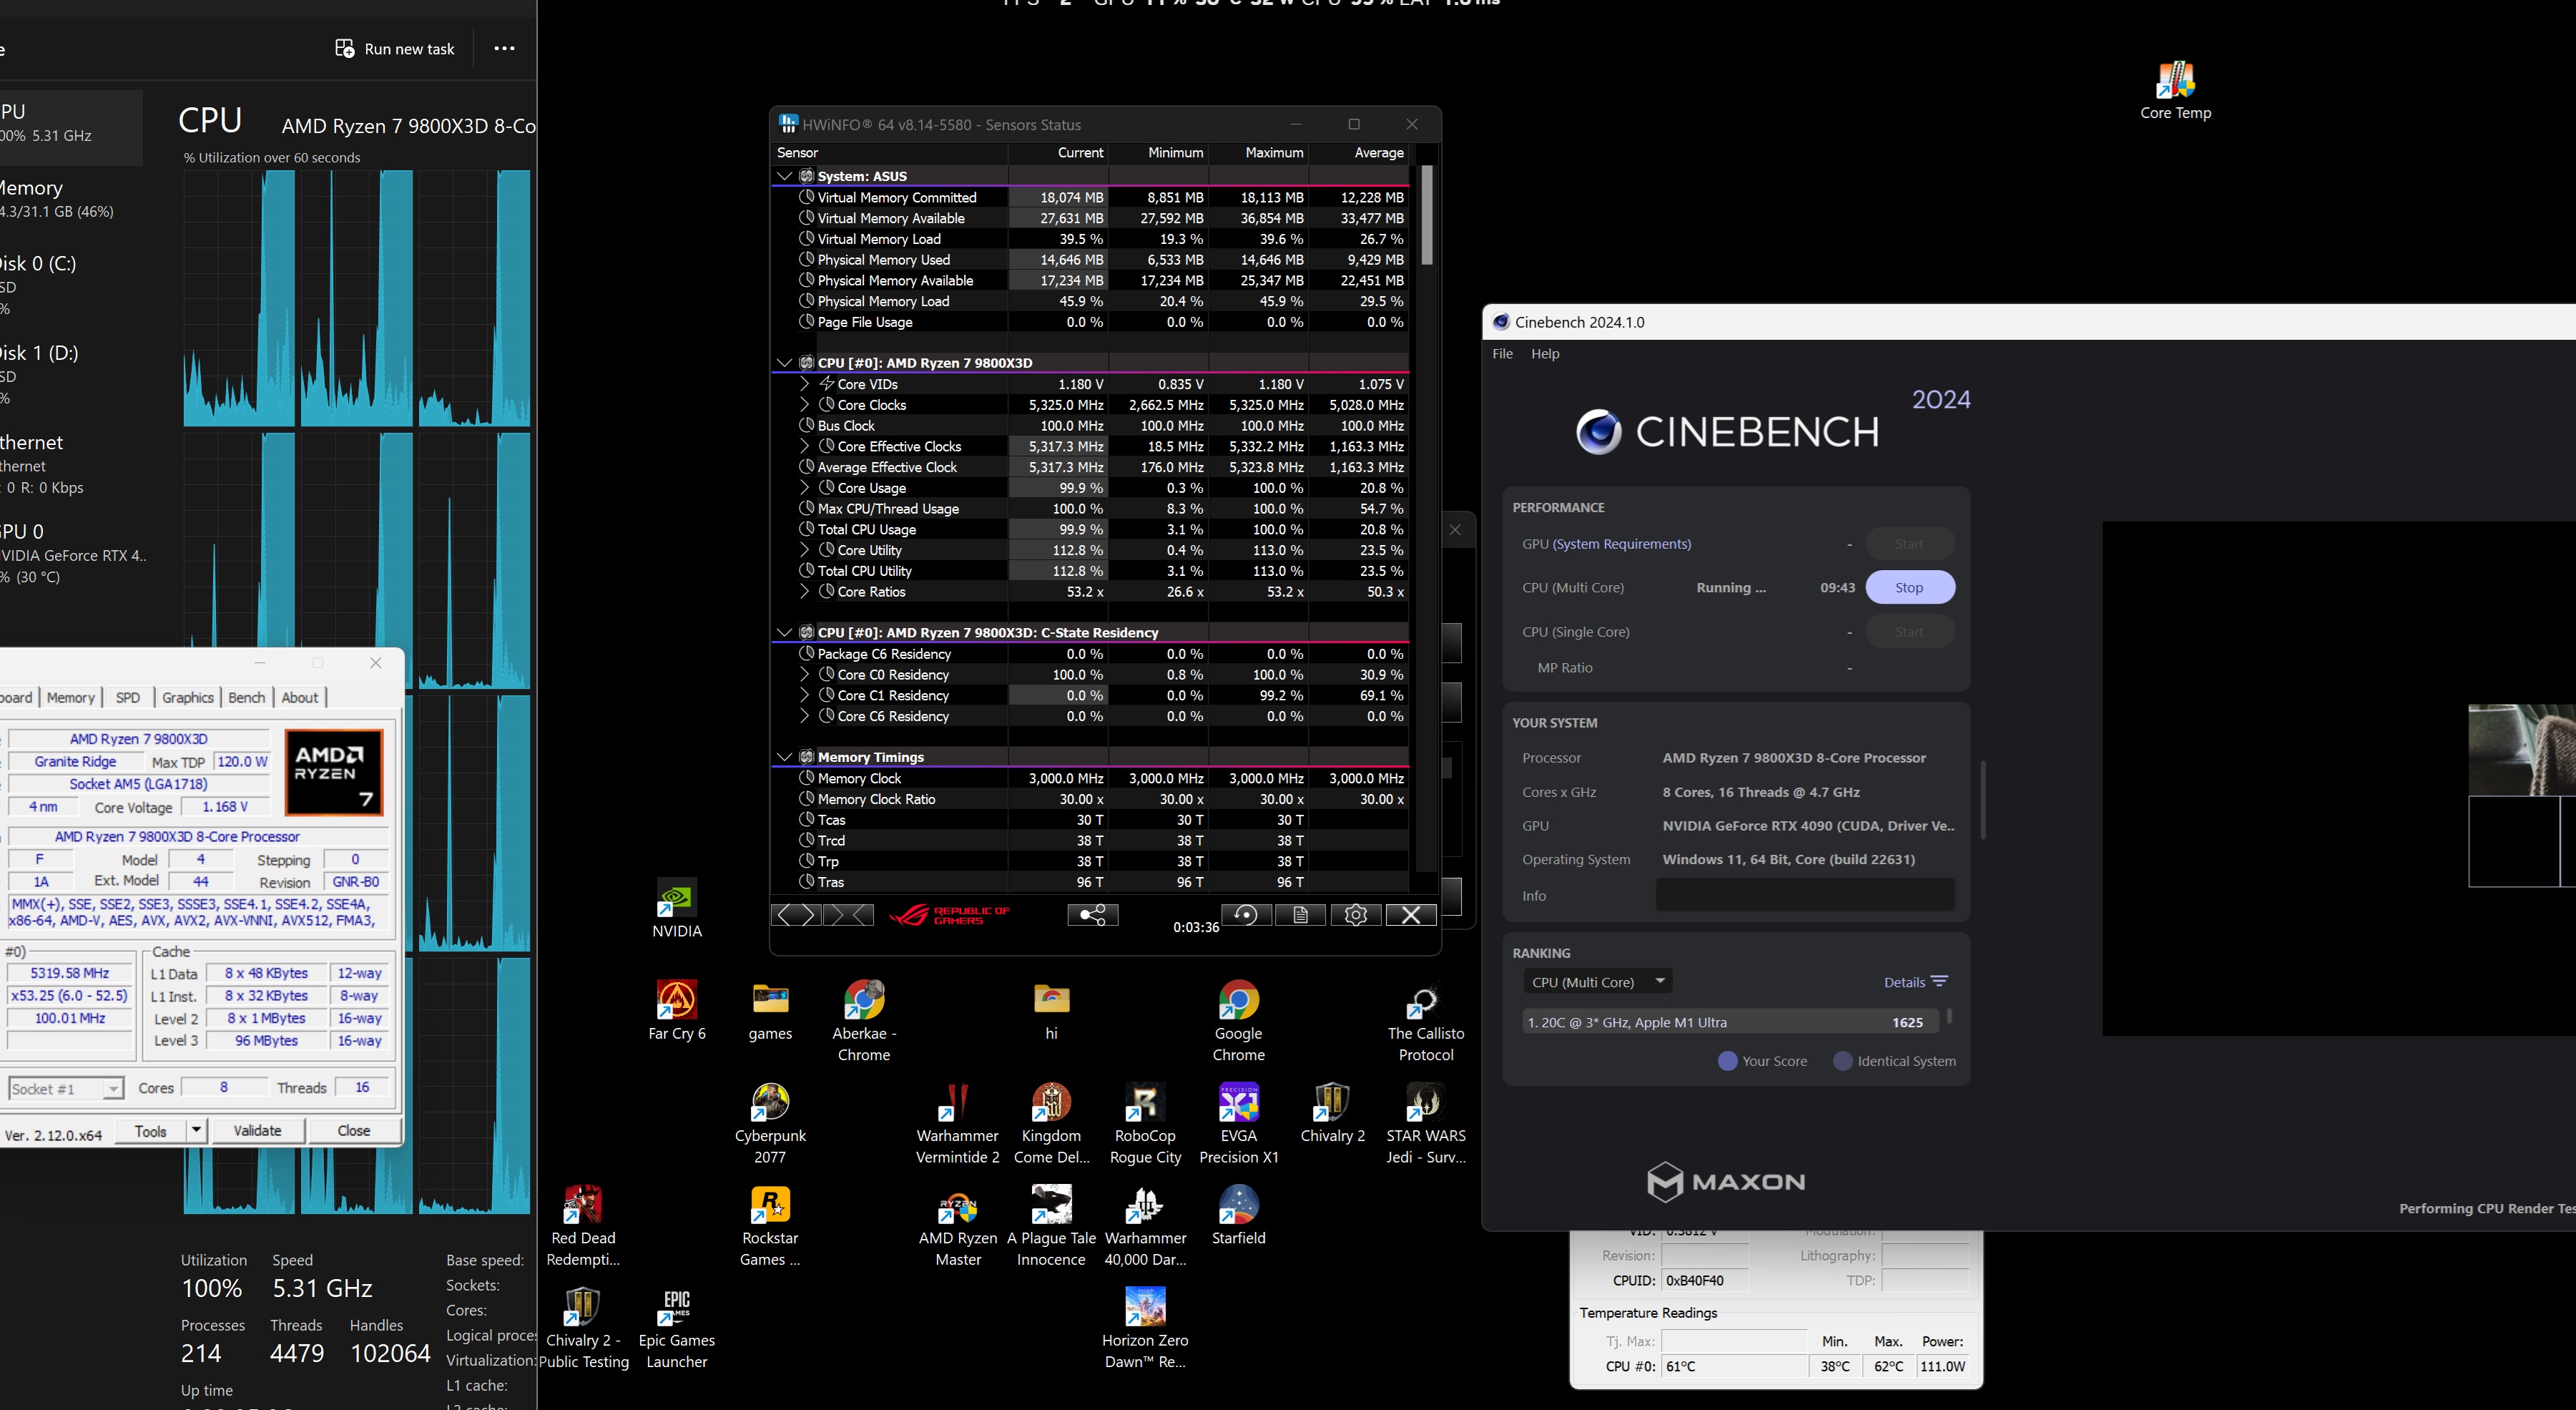Launch Cyberpunk 2077 desktop icon
Viewport: 2576px width, 1410px height.
coord(770,1123)
